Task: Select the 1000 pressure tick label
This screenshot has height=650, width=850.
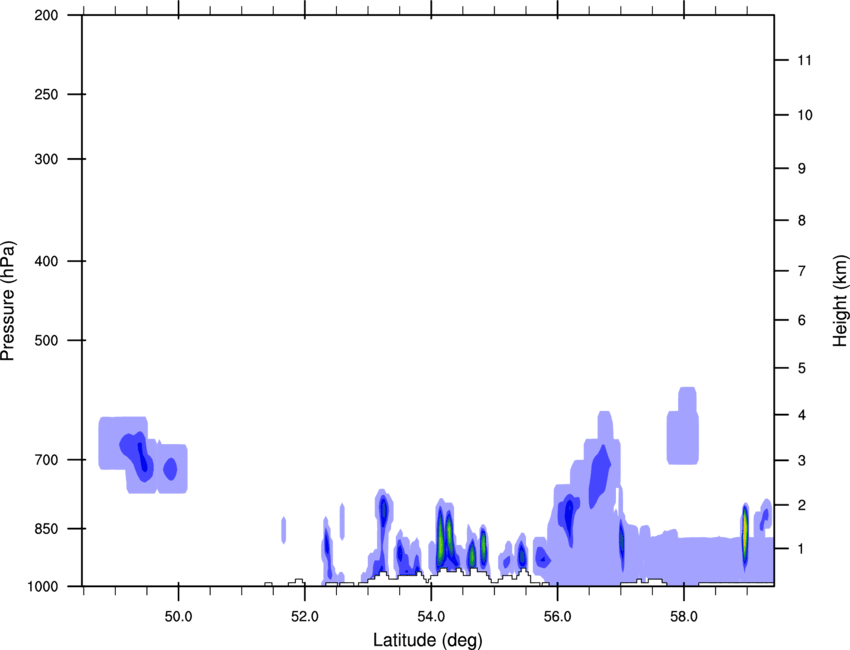Action: coord(43,586)
